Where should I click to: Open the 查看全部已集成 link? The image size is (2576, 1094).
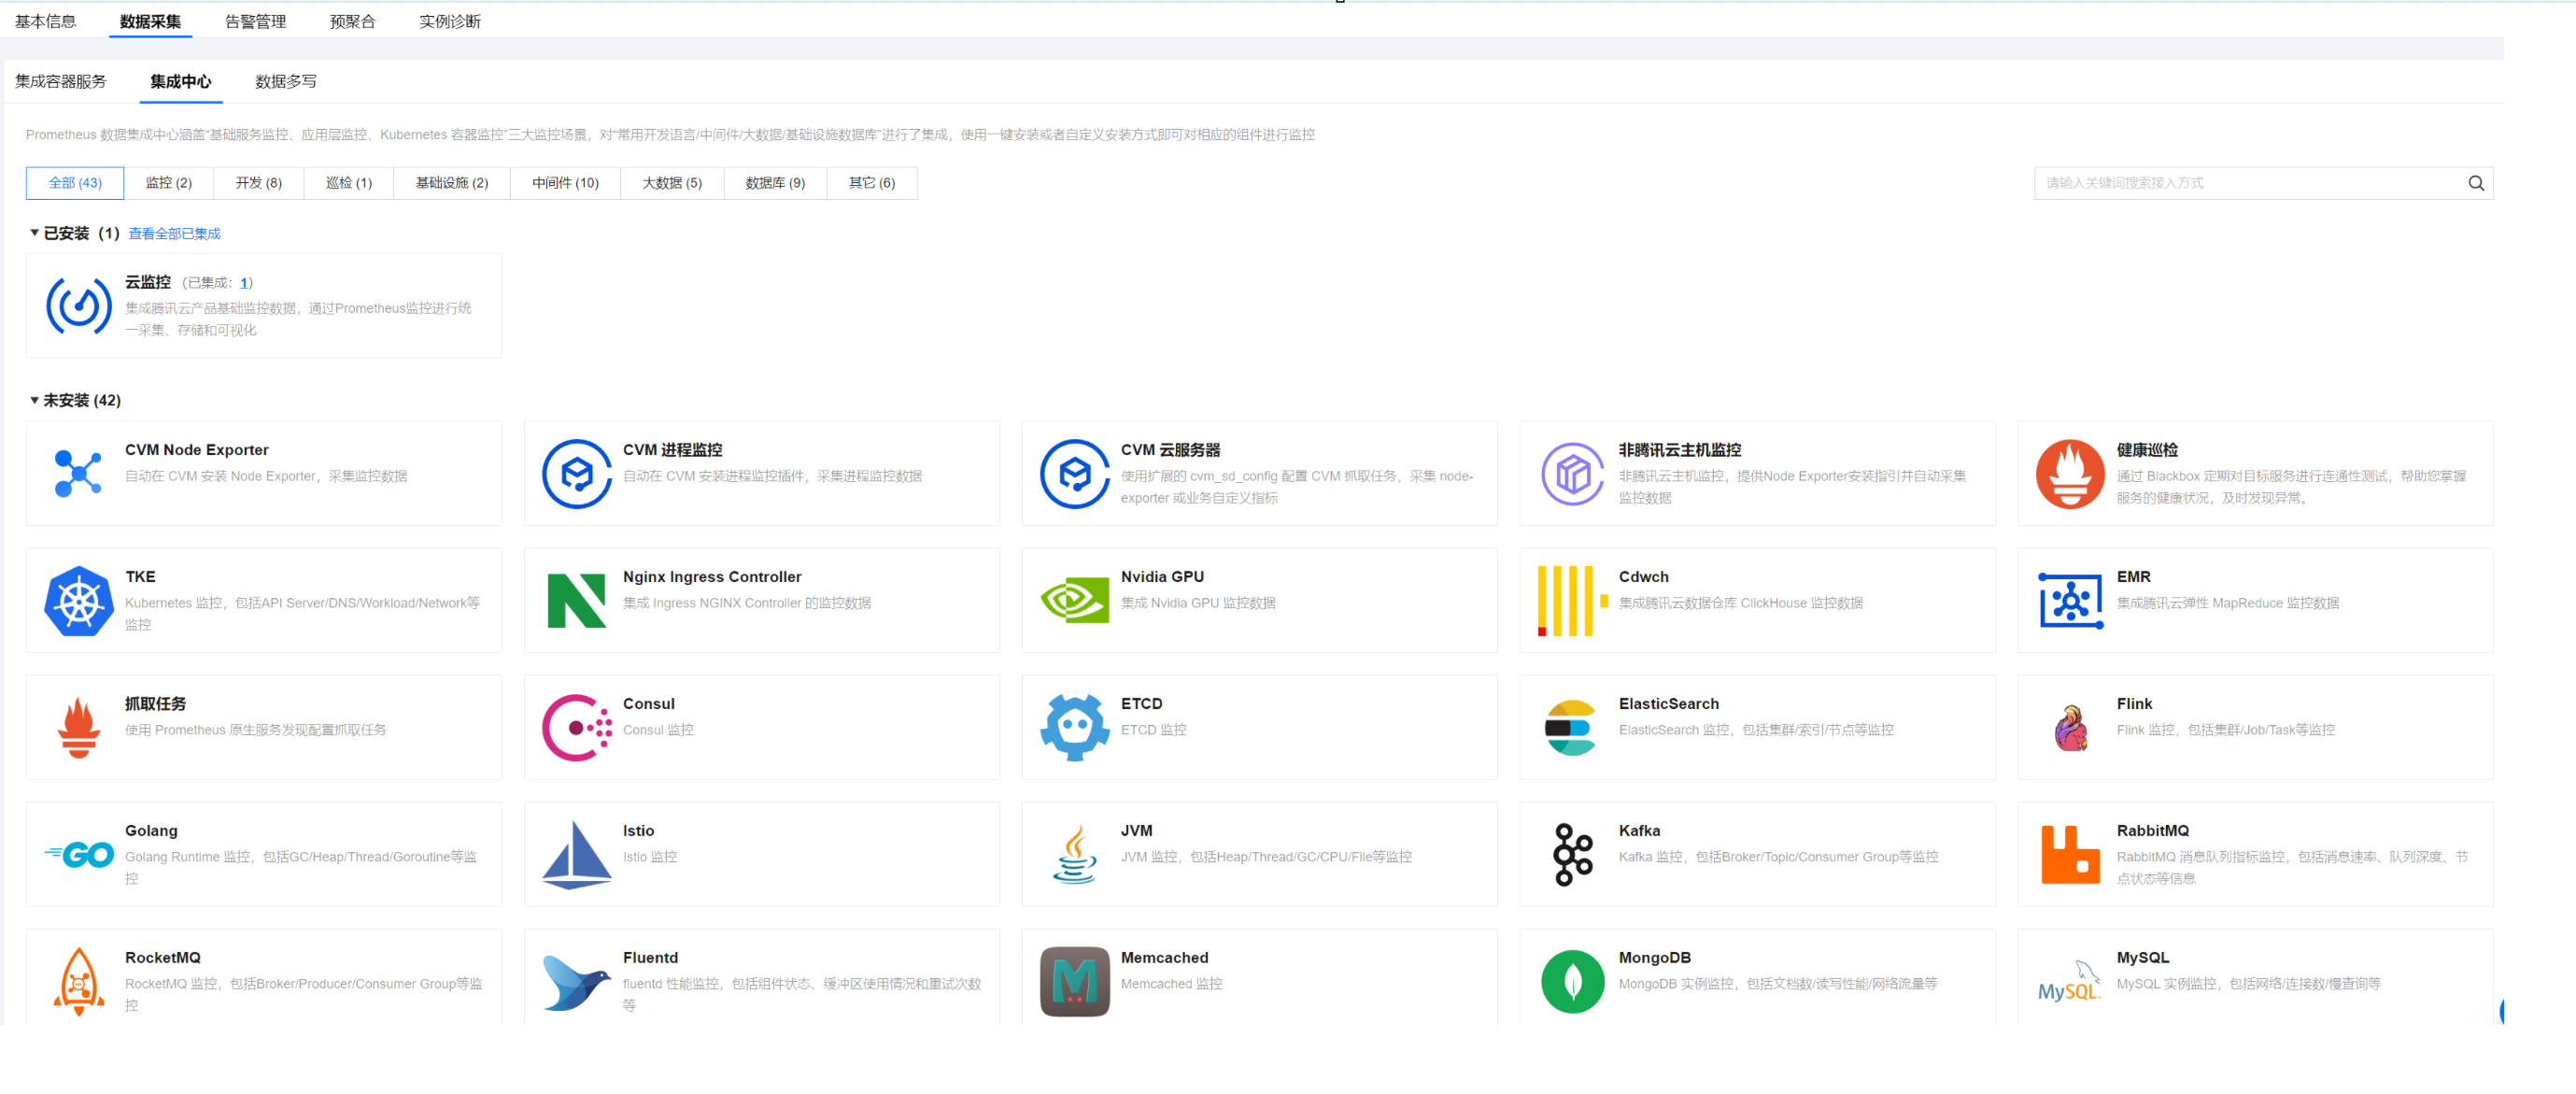(174, 234)
